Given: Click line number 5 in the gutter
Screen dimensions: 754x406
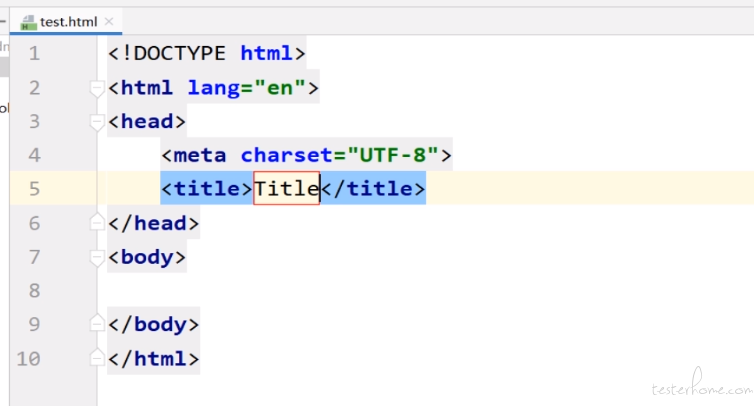Looking at the screenshot, I should click(34, 189).
